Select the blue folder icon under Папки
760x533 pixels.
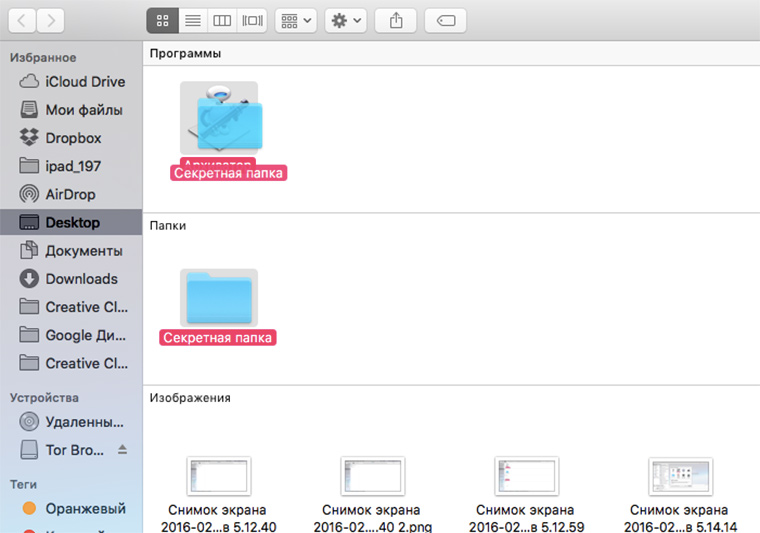[219, 298]
